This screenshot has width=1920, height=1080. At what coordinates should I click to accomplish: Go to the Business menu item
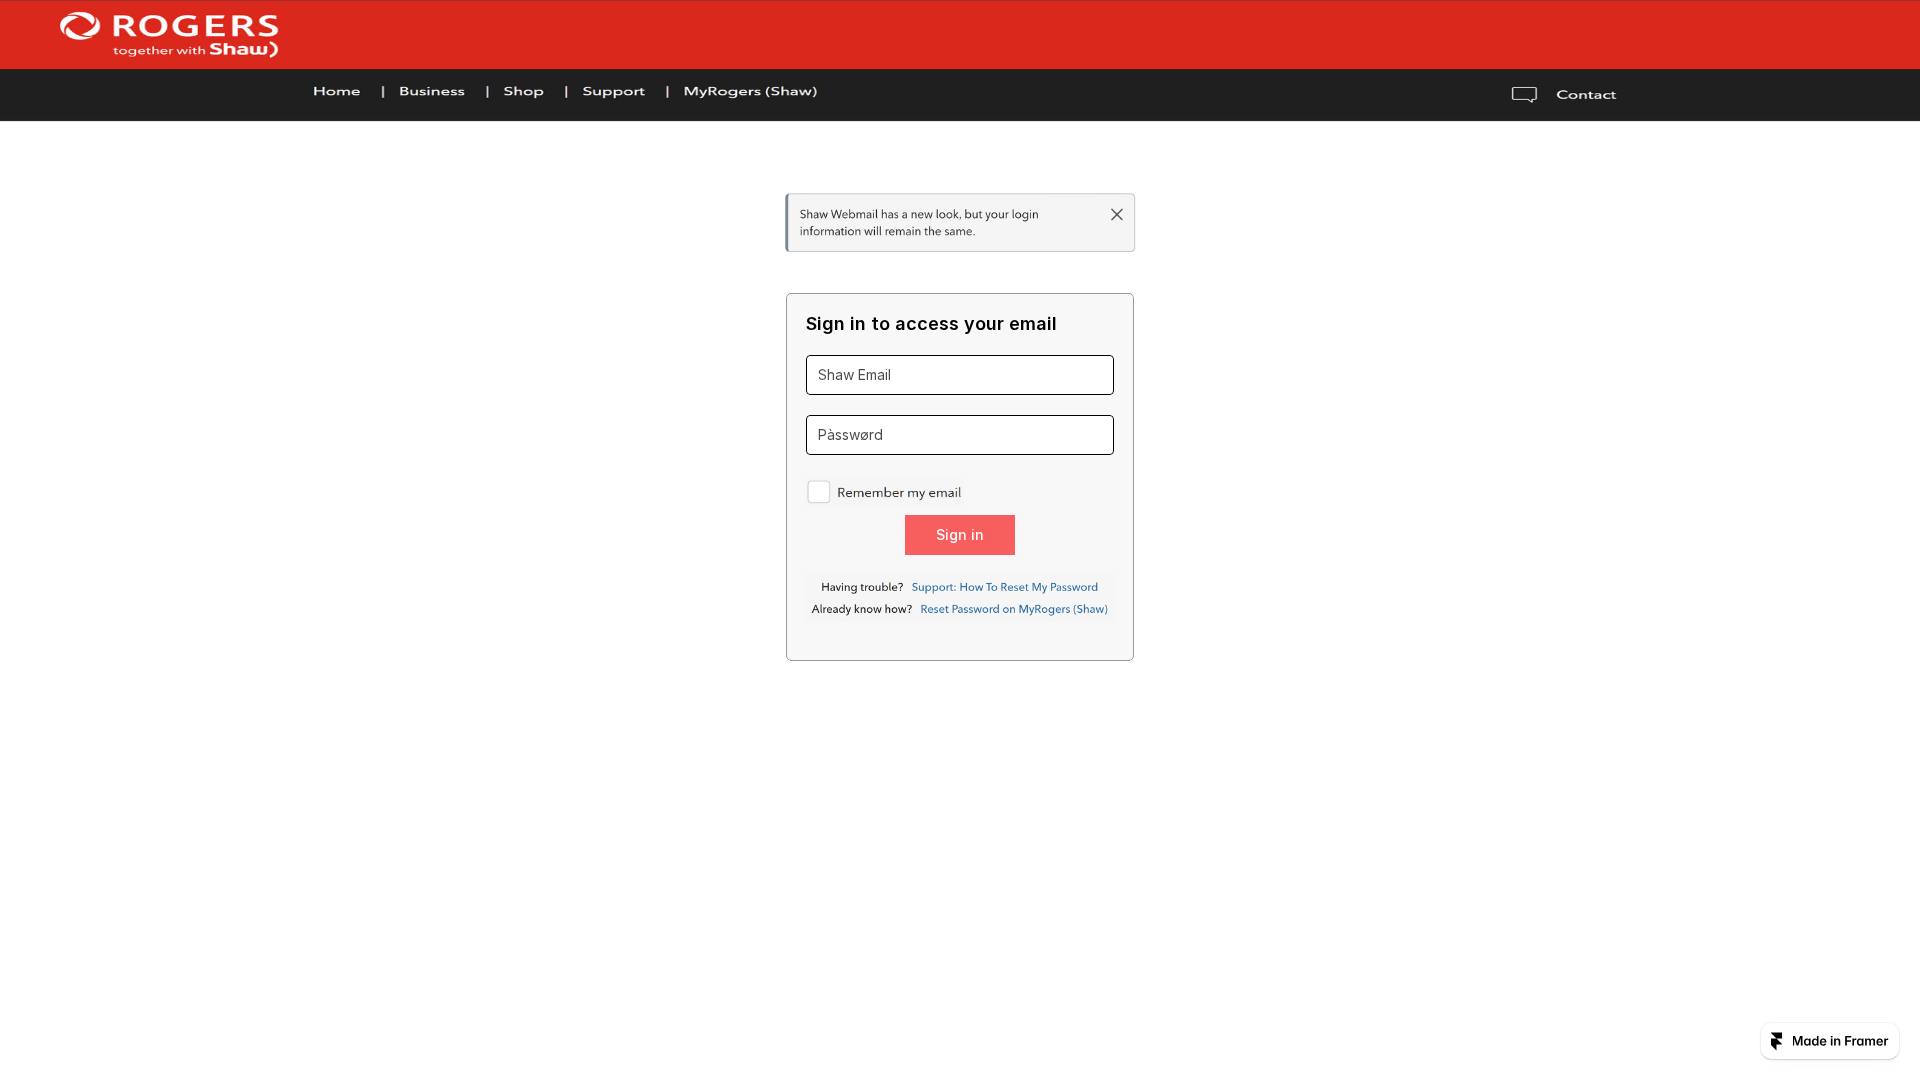(432, 91)
